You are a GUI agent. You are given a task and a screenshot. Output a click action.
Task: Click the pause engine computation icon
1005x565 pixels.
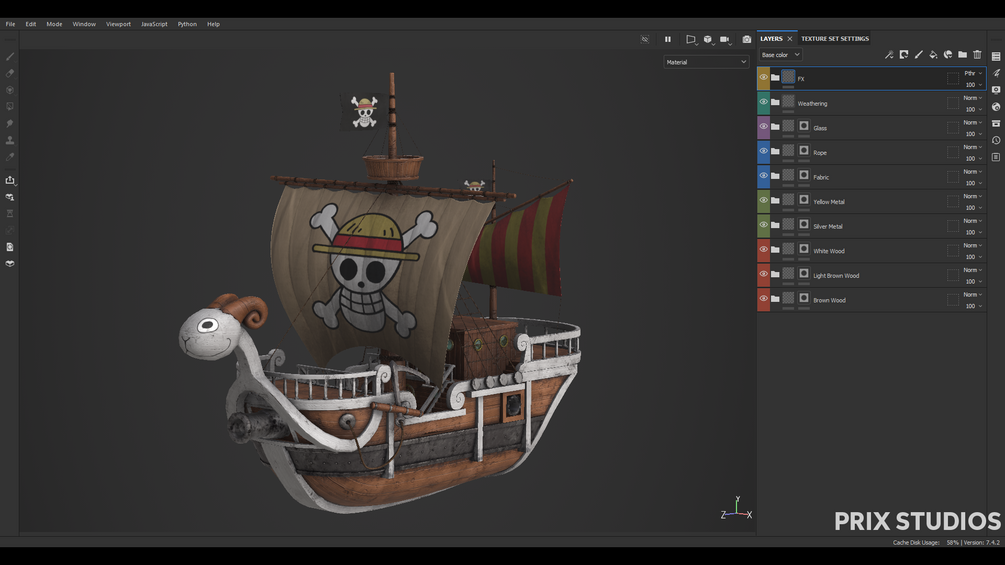667,39
